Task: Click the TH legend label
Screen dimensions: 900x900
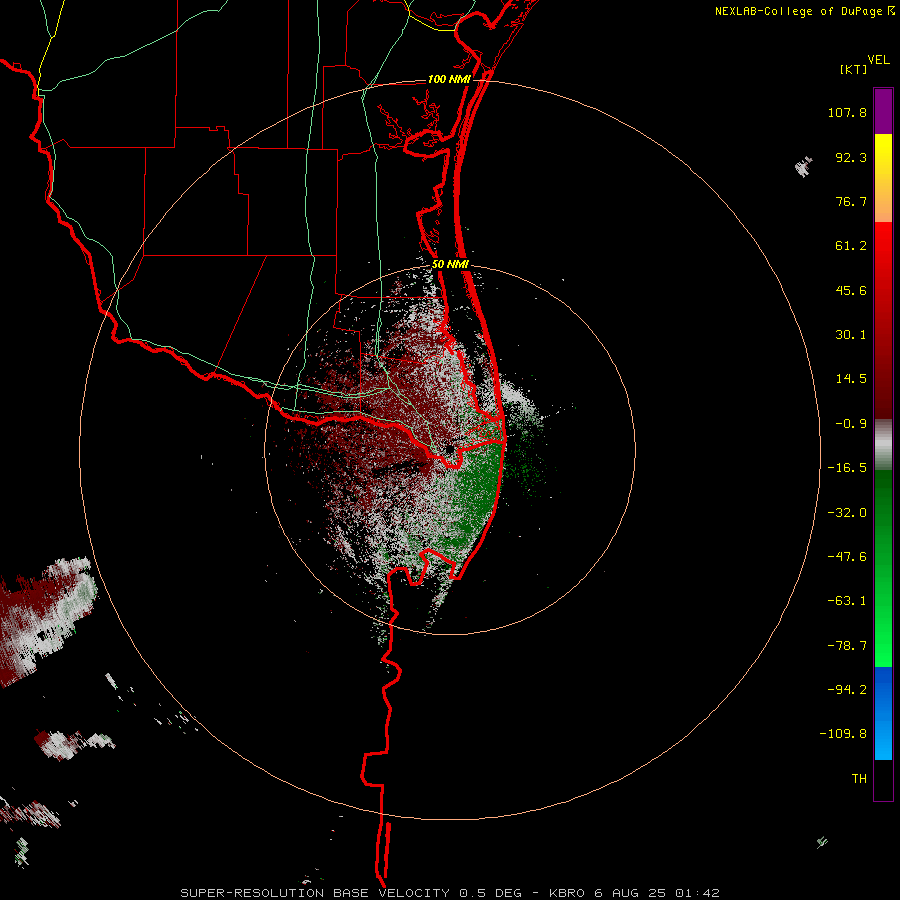Action: pyautogui.click(x=859, y=779)
